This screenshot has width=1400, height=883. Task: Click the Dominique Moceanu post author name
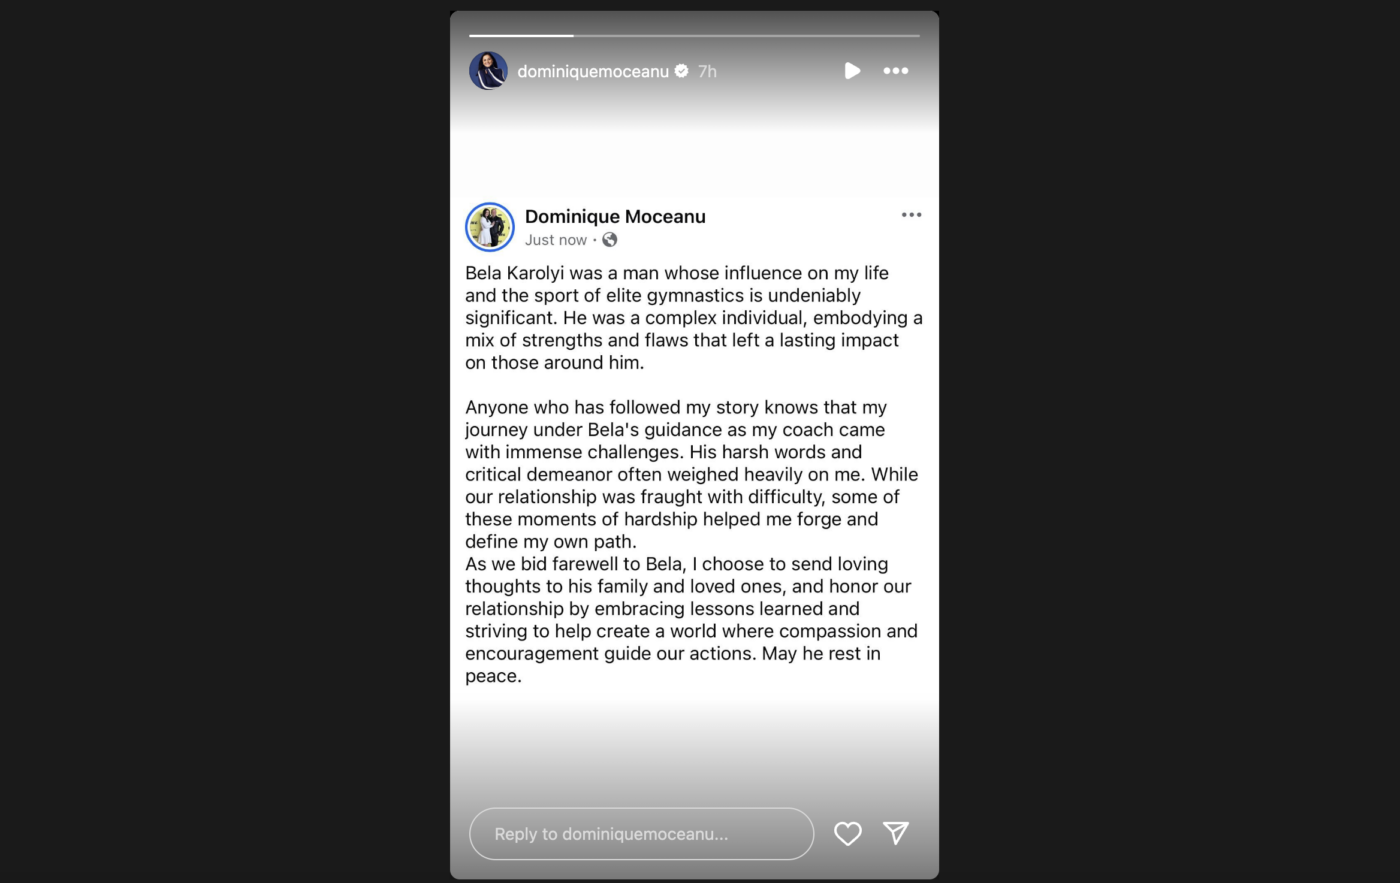pos(615,216)
